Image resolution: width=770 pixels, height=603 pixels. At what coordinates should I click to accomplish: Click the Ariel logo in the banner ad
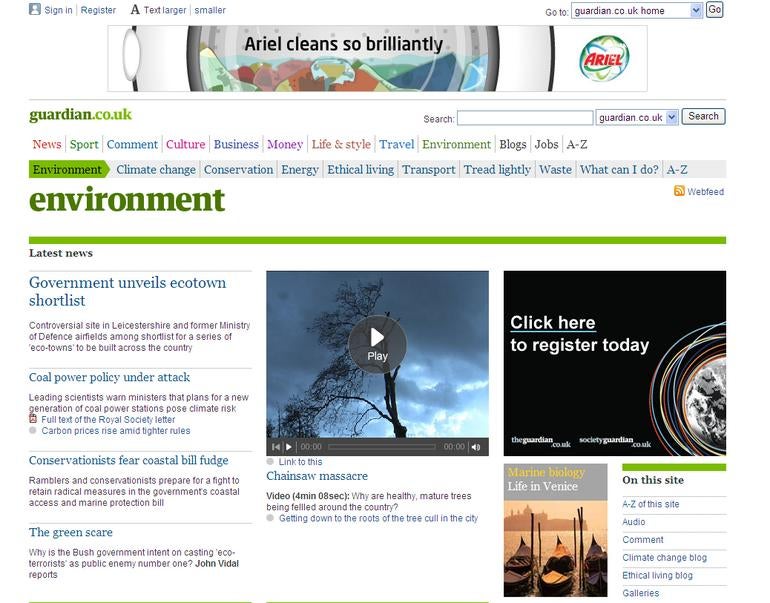click(x=604, y=58)
